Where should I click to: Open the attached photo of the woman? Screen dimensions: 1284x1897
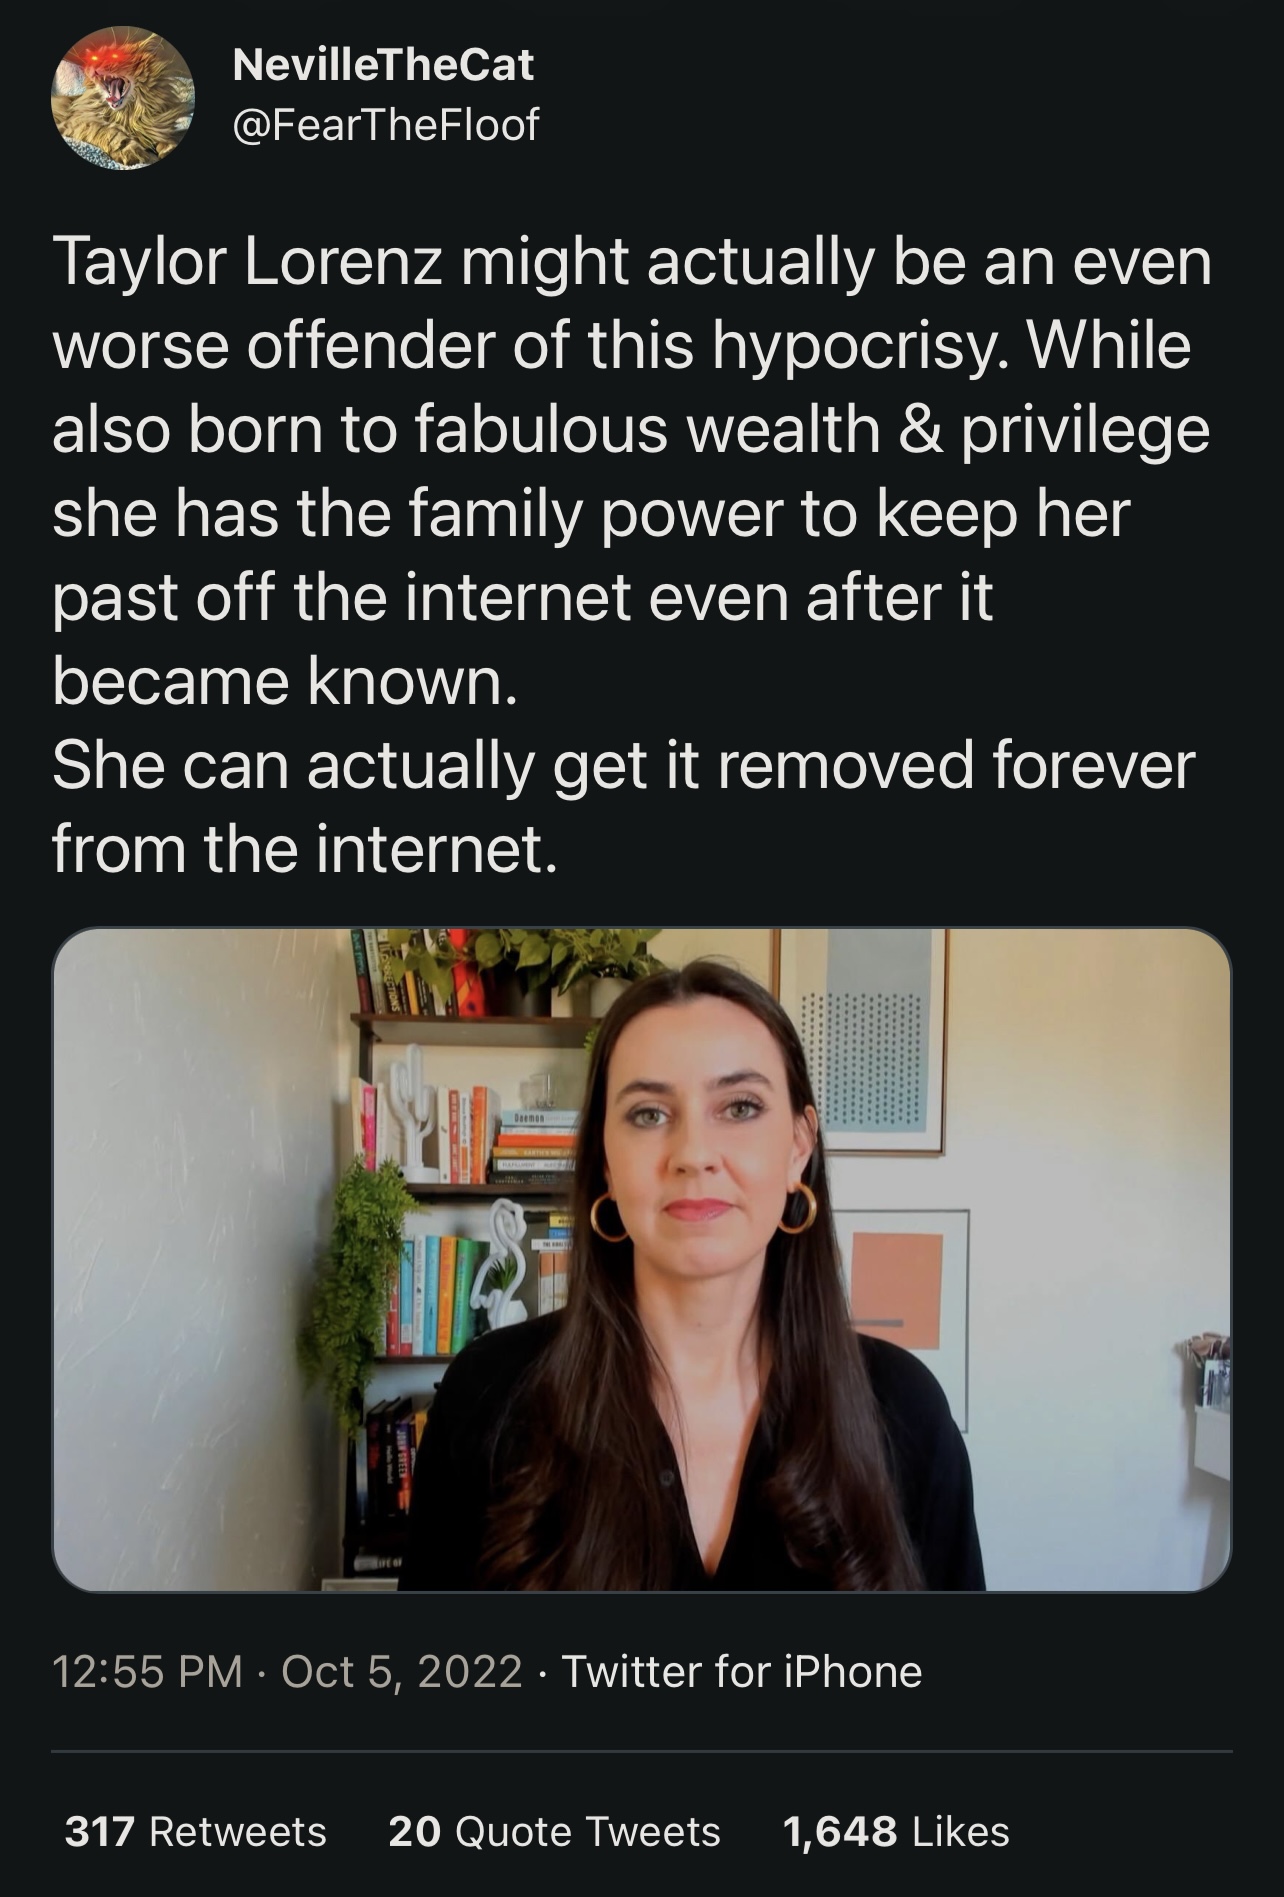coord(642,1259)
